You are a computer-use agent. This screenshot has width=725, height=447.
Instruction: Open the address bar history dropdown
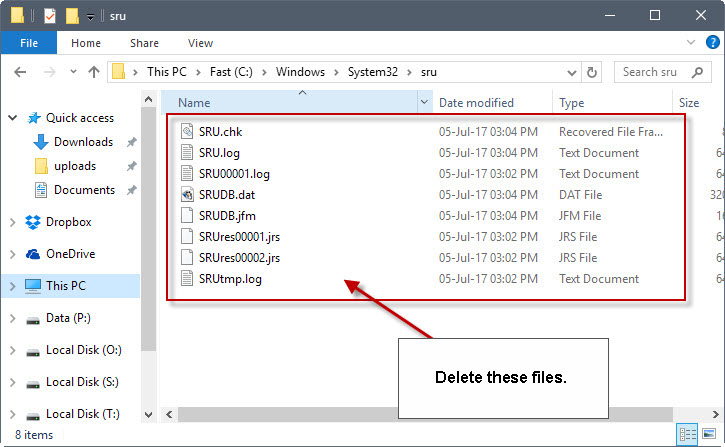[x=571, y=73]
